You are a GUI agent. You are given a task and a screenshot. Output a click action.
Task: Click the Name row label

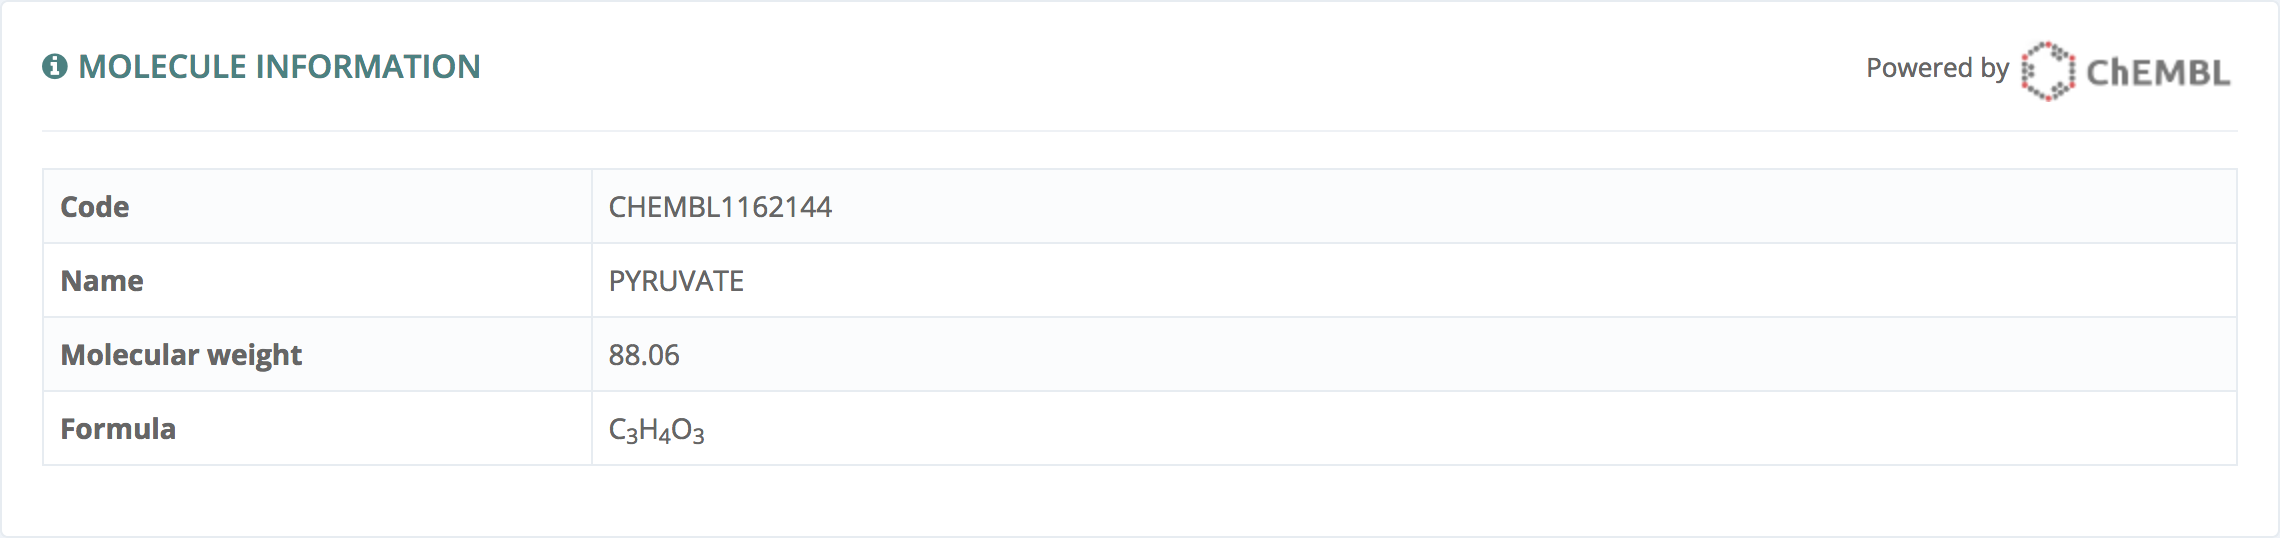pos(102,281)
